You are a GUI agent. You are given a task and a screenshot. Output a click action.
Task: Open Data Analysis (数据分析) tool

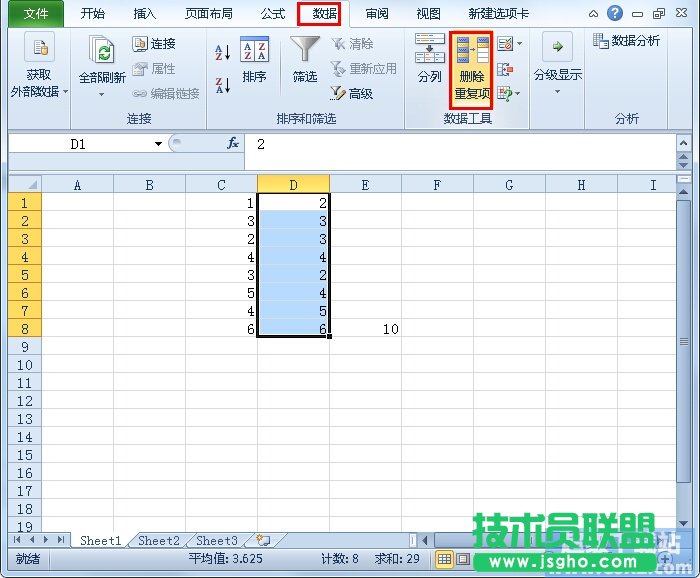[x=626, y=41]
